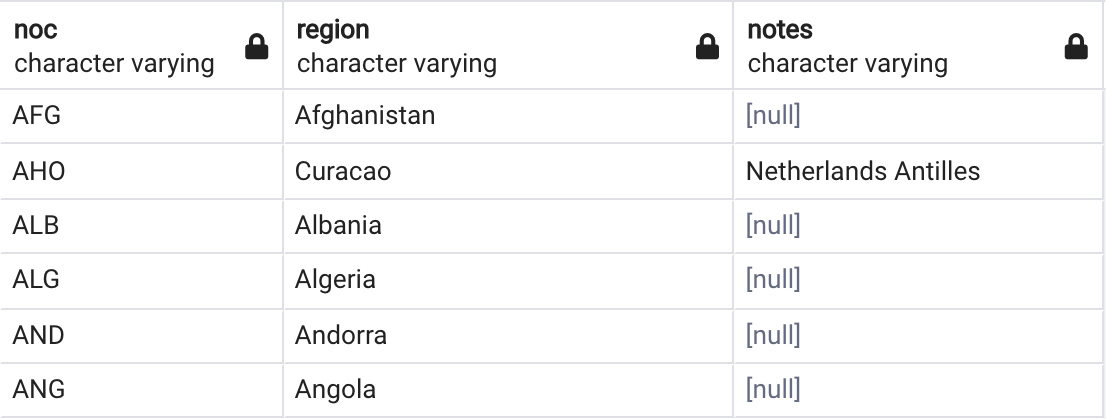Click the Angola region cell
The height and width of the screenshot is (419, 1106).
[509, 390]
